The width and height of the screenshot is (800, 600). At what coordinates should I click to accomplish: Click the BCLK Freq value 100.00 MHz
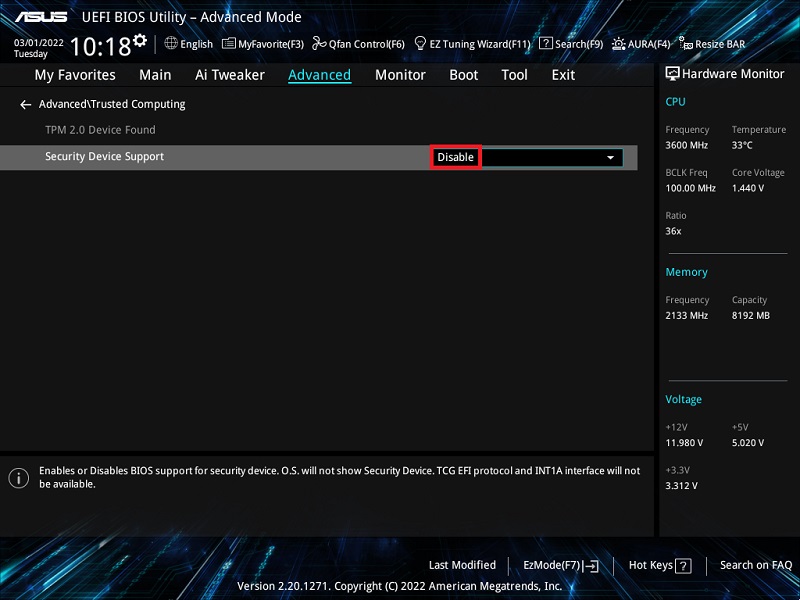(690, 188)
